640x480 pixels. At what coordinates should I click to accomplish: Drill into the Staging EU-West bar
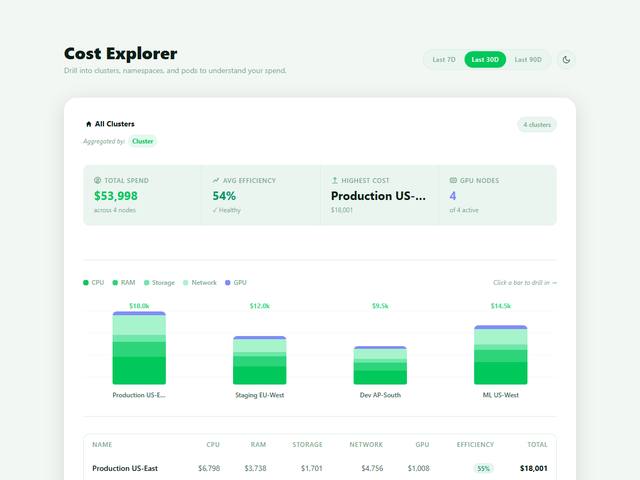260,360
